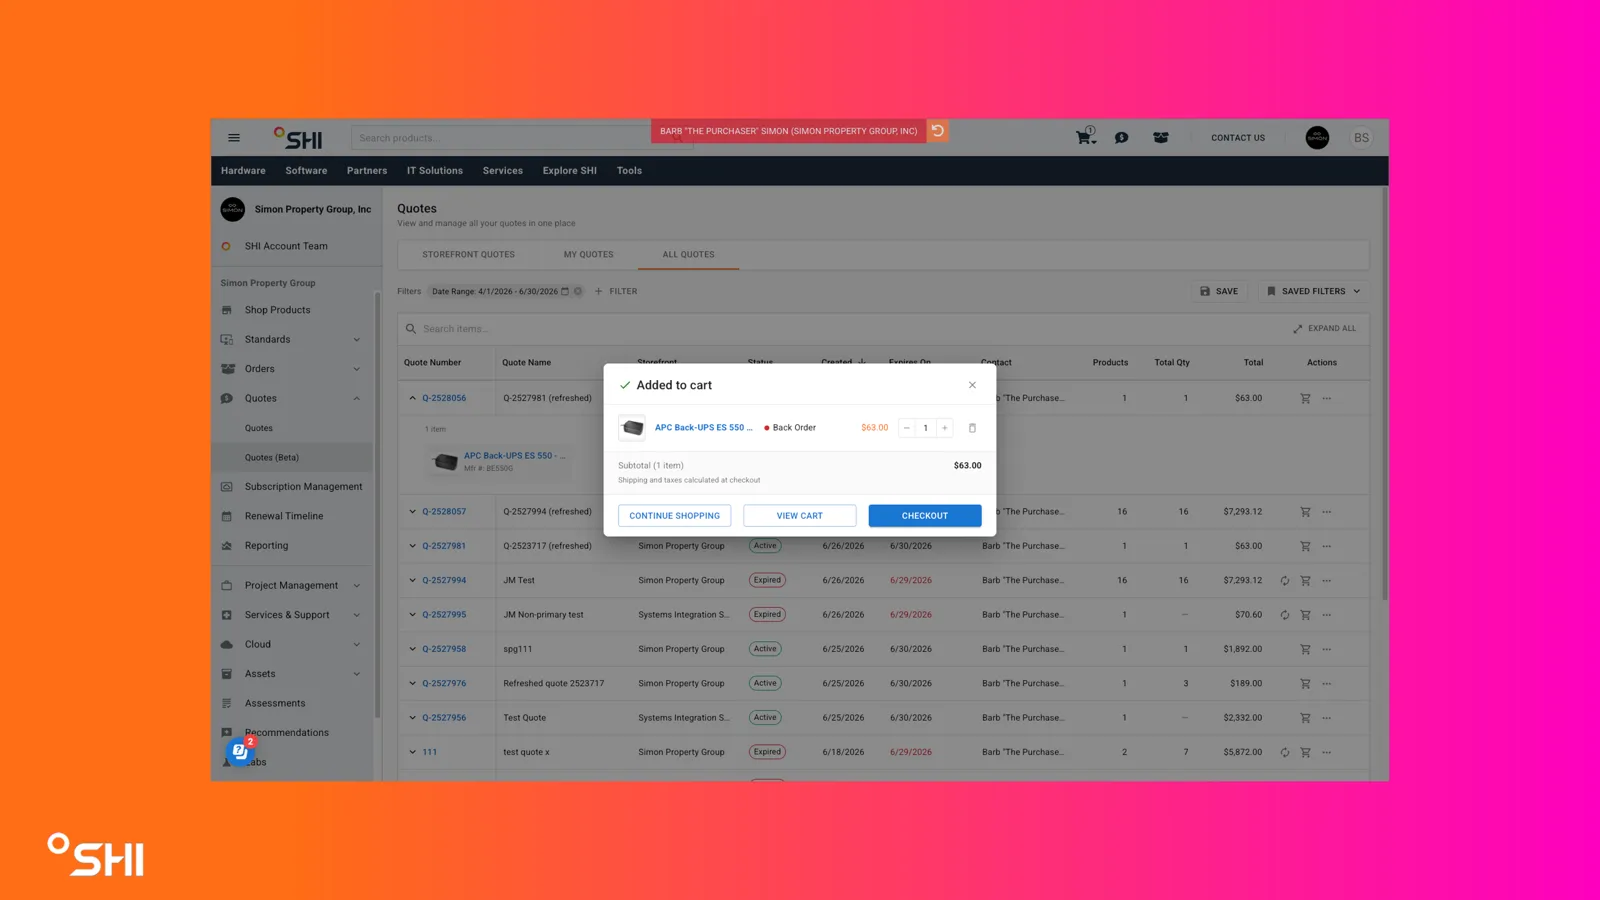Open the hamburger menu icon

tap(234, 138)
